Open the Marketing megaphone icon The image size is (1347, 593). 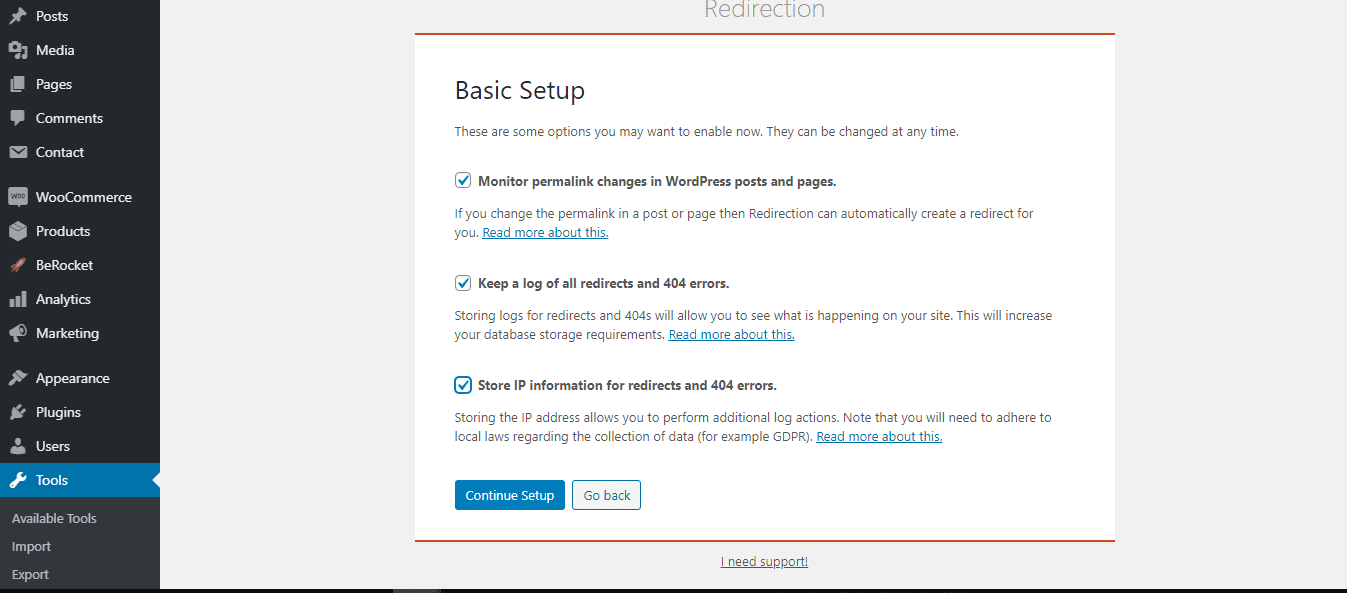tap(18, 333)
